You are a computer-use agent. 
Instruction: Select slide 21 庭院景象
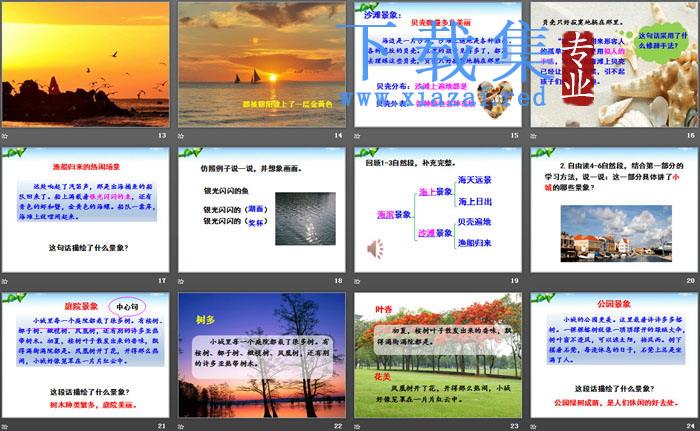pyautogui.click(x=85, y=355)
